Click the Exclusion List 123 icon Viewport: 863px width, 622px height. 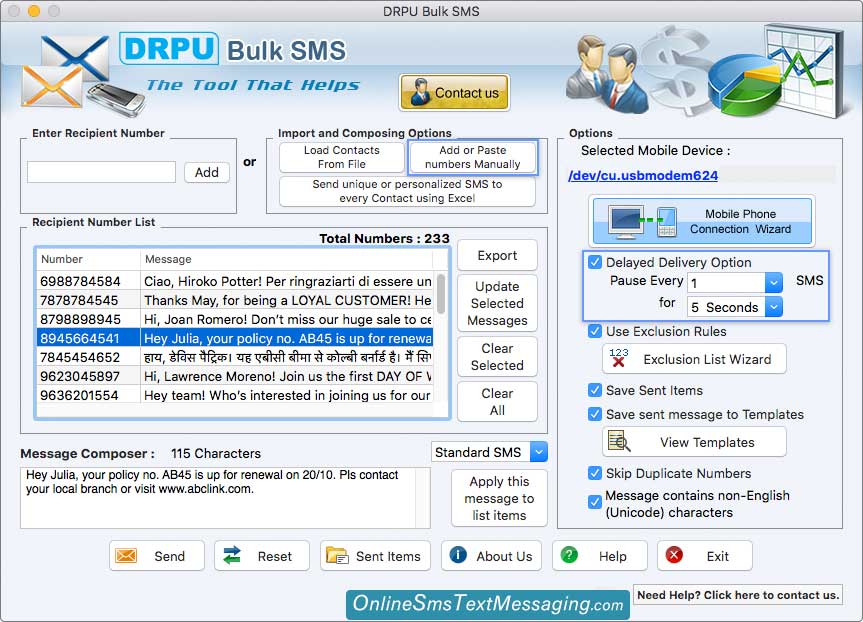(619, 358)
